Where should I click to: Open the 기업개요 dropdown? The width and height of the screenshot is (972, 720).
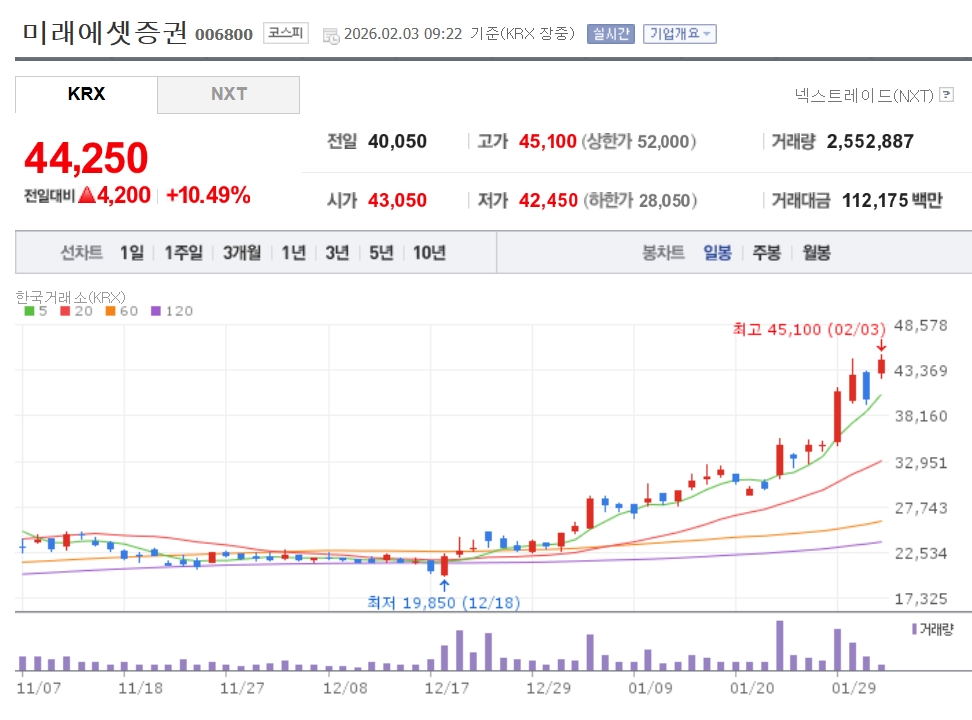(x=680, y=34)
